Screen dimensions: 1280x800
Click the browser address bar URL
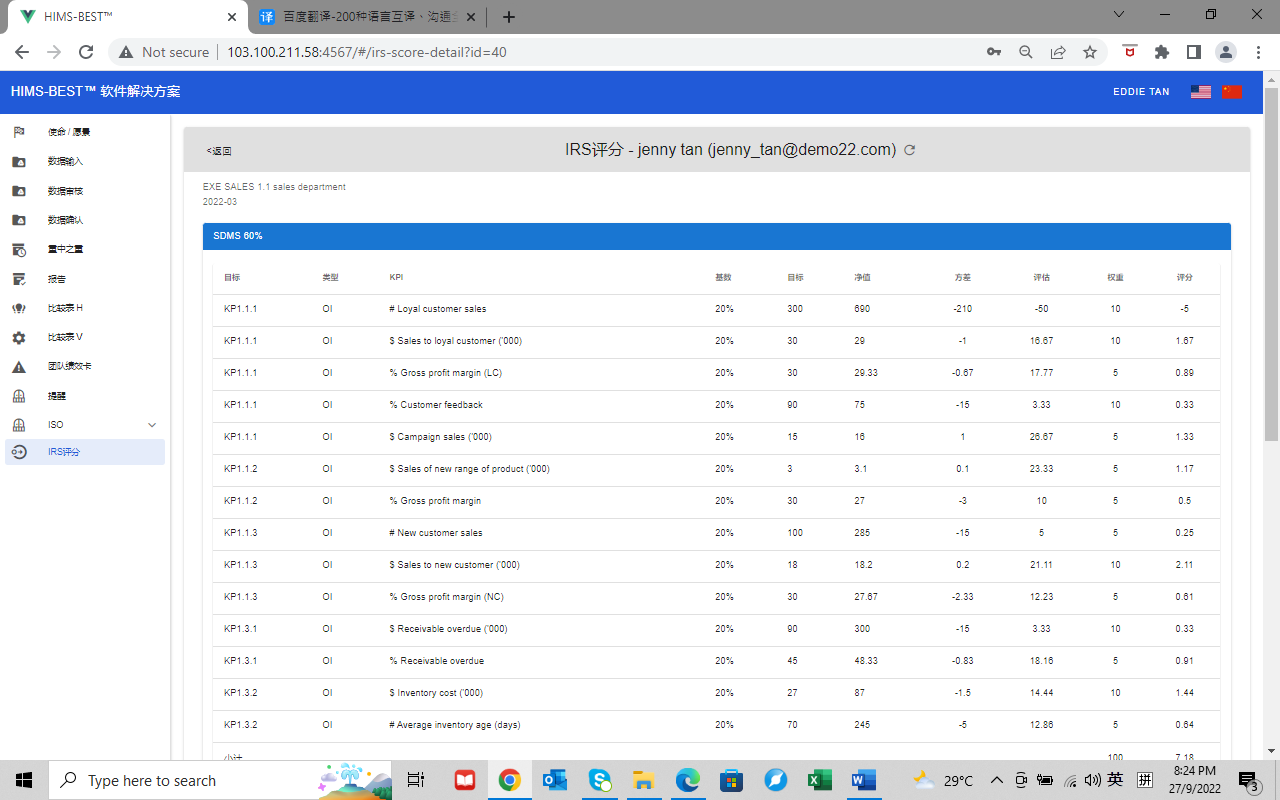coord(367,52)
